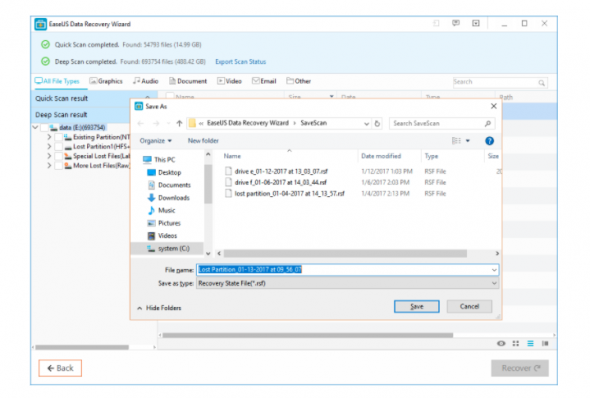Collapse the data (E:) tree node

pos(35,128)
